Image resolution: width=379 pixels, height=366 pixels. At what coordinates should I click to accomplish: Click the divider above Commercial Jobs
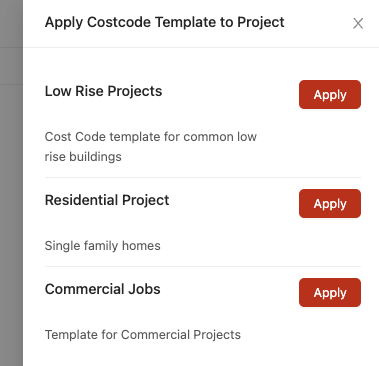[x=203, y=266]
